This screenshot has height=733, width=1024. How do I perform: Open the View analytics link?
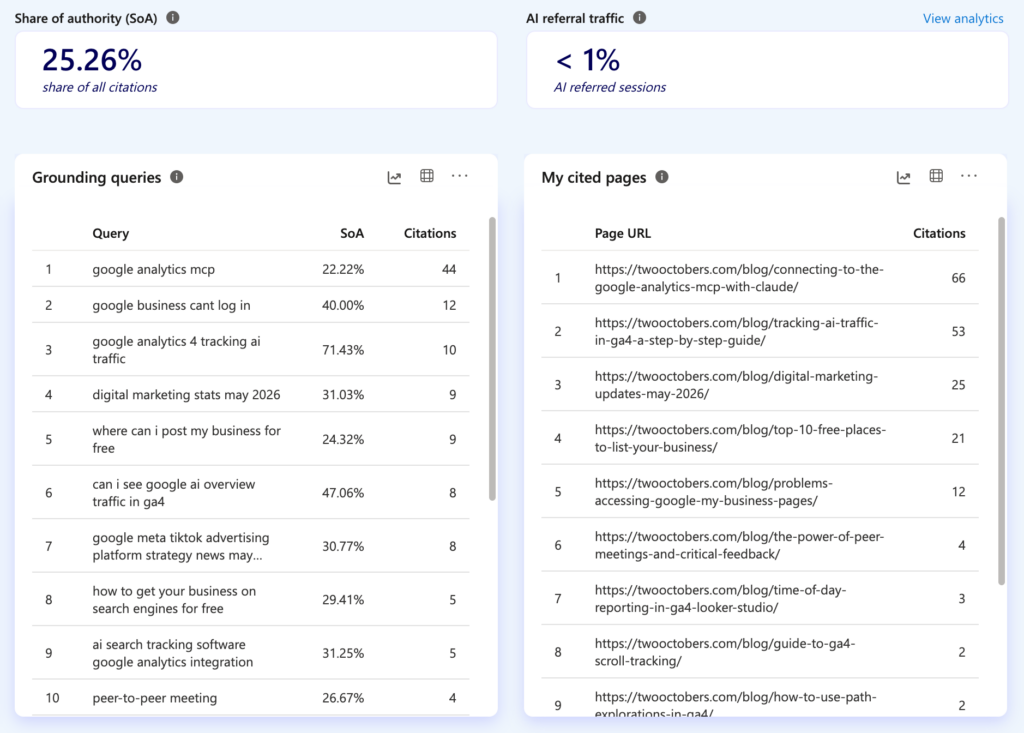[x=963, y=18]
